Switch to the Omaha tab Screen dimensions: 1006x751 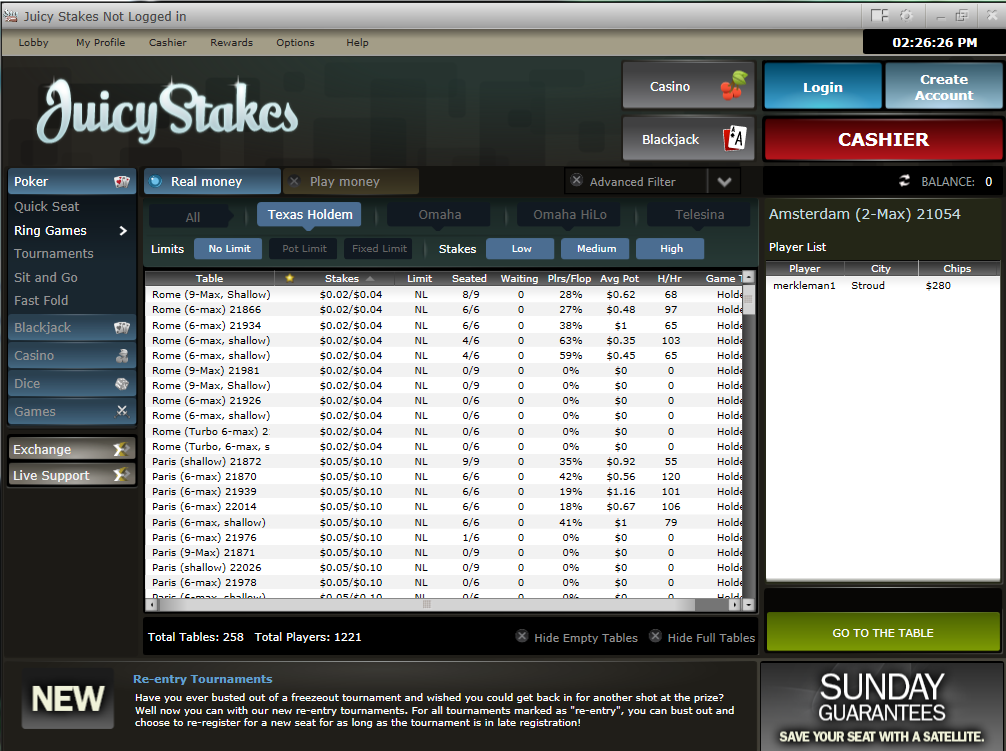(x=439, y=214)
